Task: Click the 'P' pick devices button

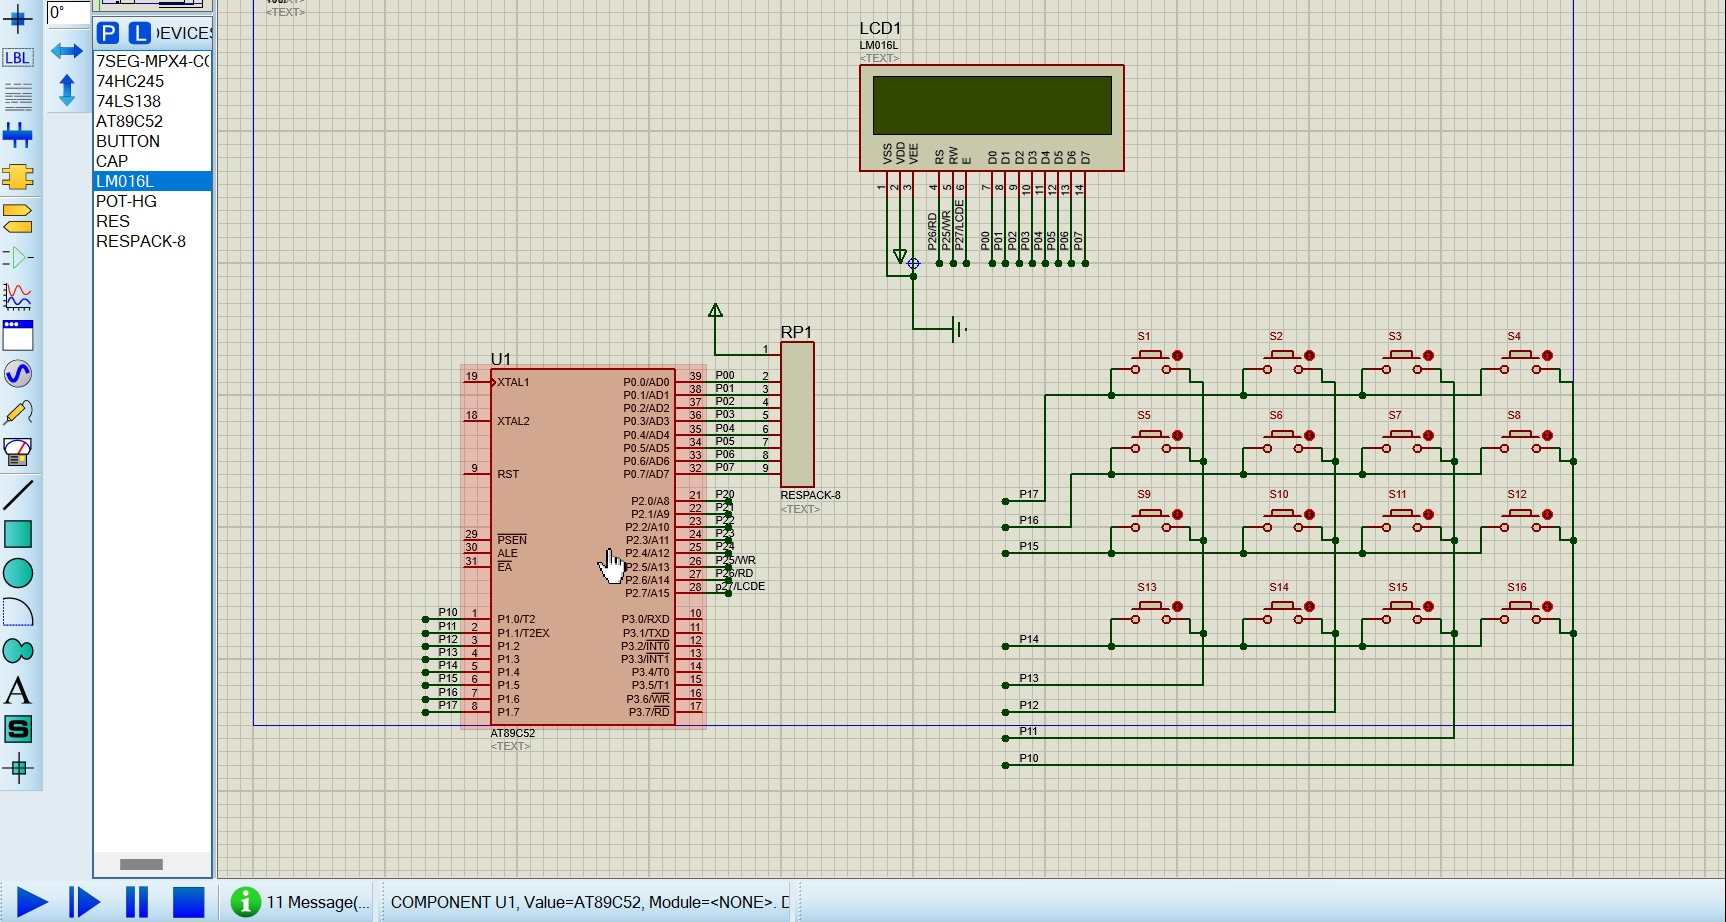Action: pos(108,33)
